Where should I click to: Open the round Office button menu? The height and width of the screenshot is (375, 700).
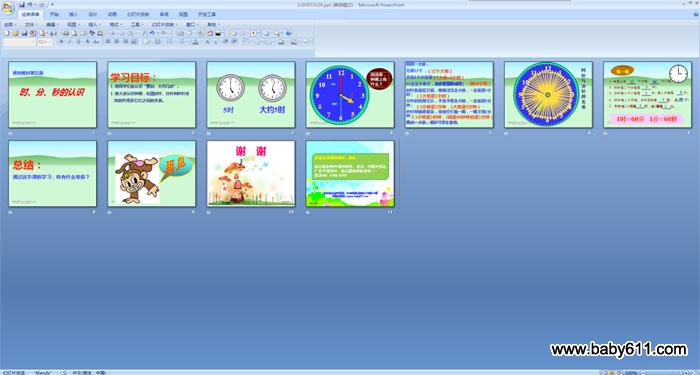click(x=8, y=8)
